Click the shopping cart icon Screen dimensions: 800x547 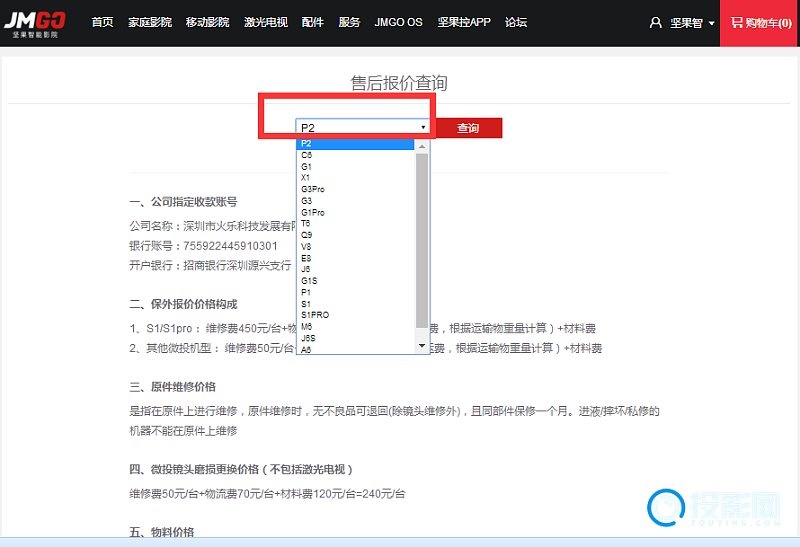tap(737, 22)
